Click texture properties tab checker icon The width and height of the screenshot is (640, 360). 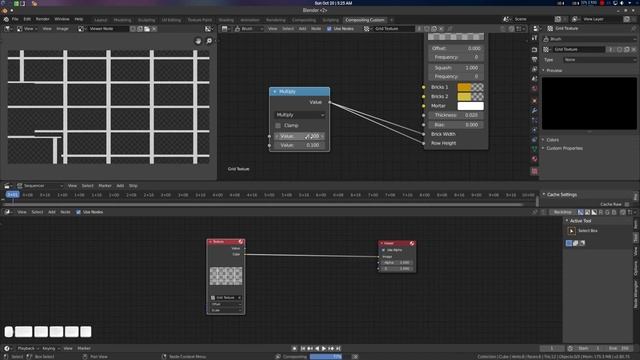click(x=534, y=171)
